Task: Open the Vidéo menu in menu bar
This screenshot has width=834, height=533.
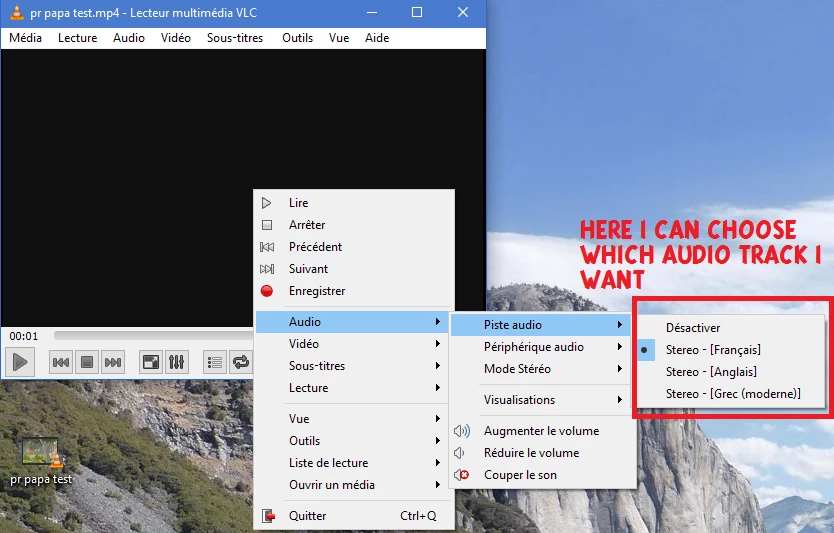Action: [176, 38]
